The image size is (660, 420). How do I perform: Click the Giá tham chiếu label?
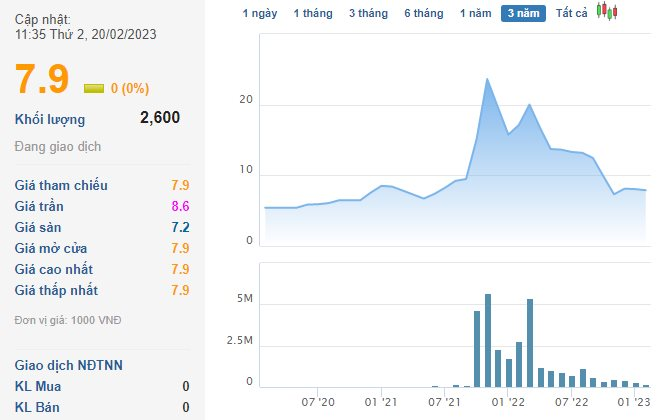point(61,185)
